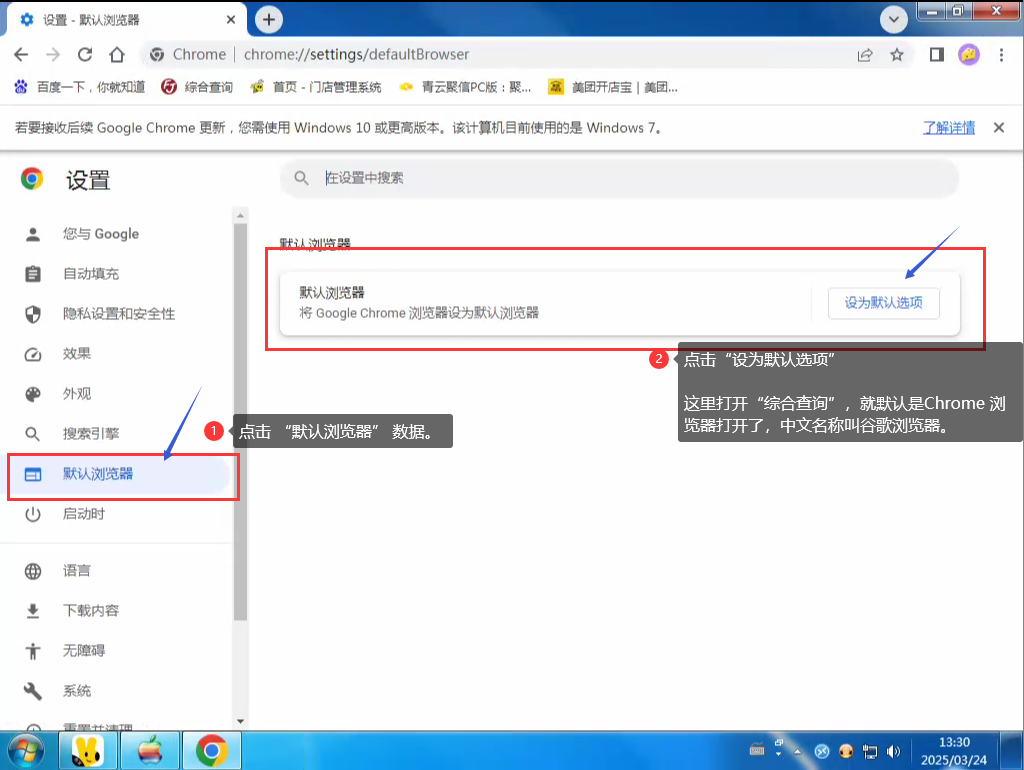The width and height of the screenshot is (1024, 770).
Task: Open 搜索引擎 settings section
Action: [90, 434]
